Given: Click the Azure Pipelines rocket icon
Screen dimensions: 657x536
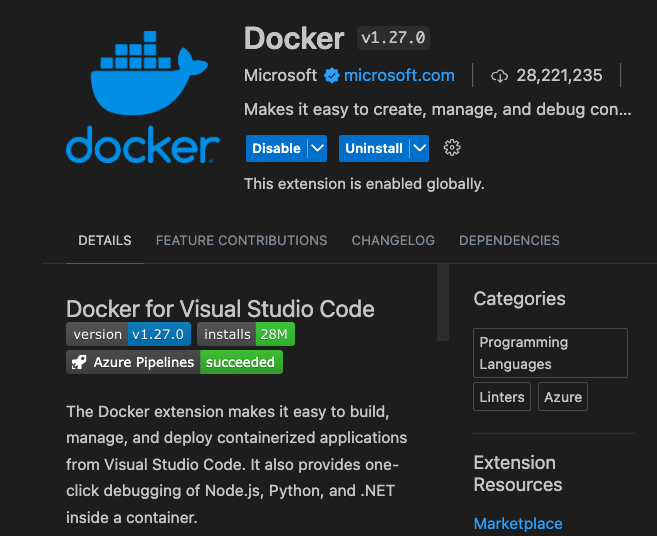Looking at the screenshot, I should (x=79, y=362).
